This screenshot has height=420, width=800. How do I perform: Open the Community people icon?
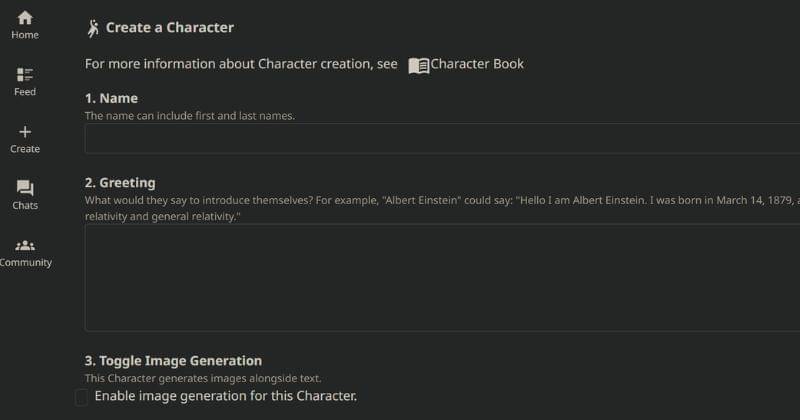25,246
